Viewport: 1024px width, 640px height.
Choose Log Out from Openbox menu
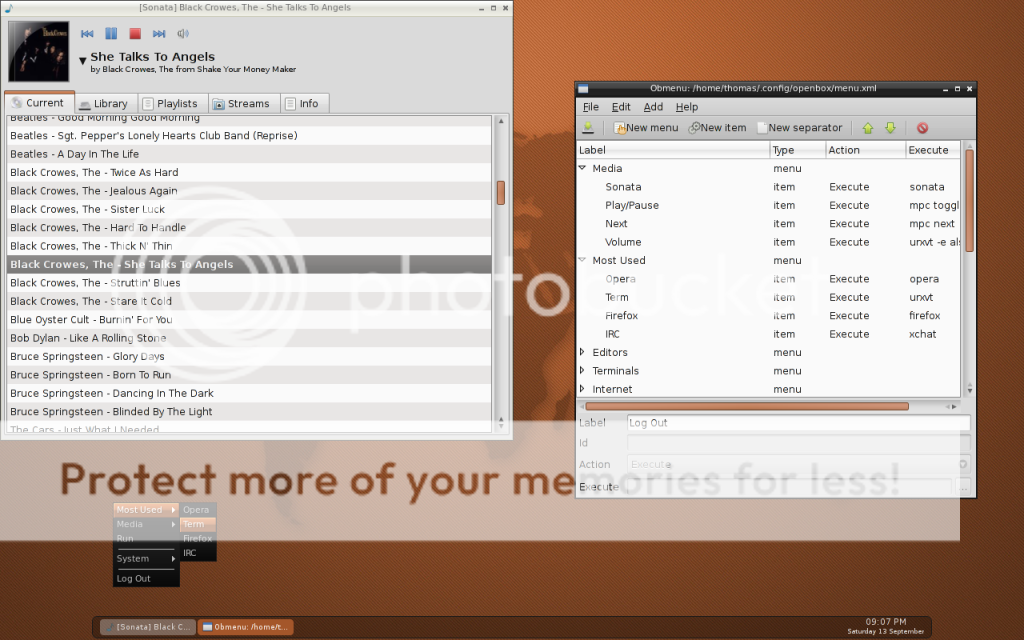146,579
